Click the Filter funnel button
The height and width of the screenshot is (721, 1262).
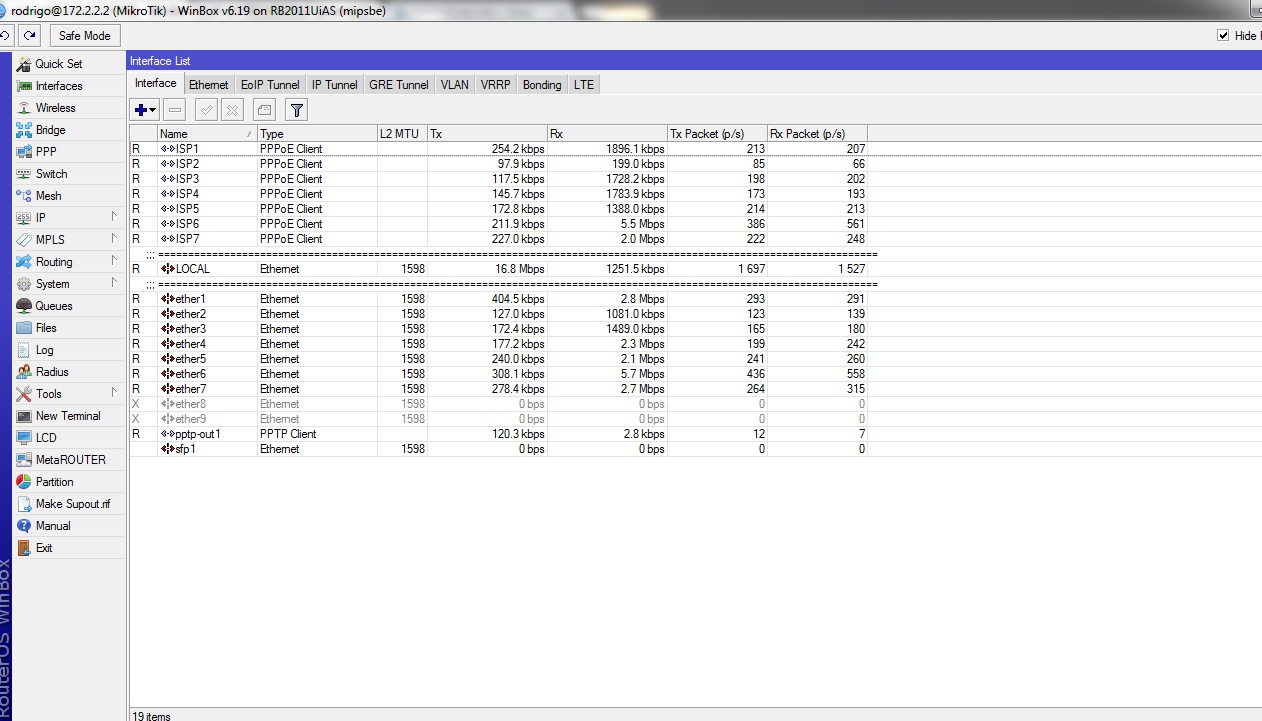click(x=296, y=110)
